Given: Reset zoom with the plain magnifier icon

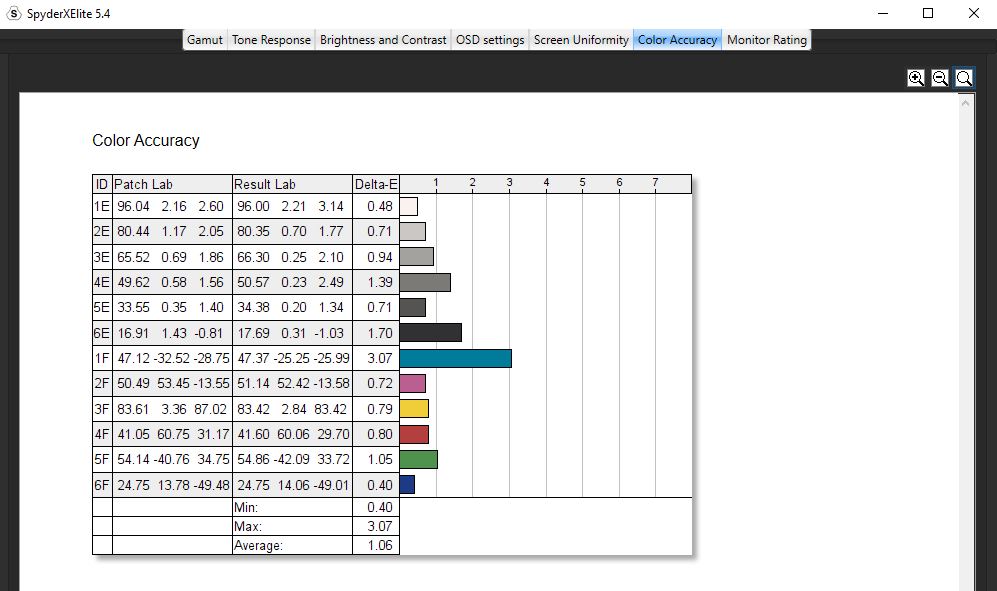Looking at the screenshot, I should 964,78.
